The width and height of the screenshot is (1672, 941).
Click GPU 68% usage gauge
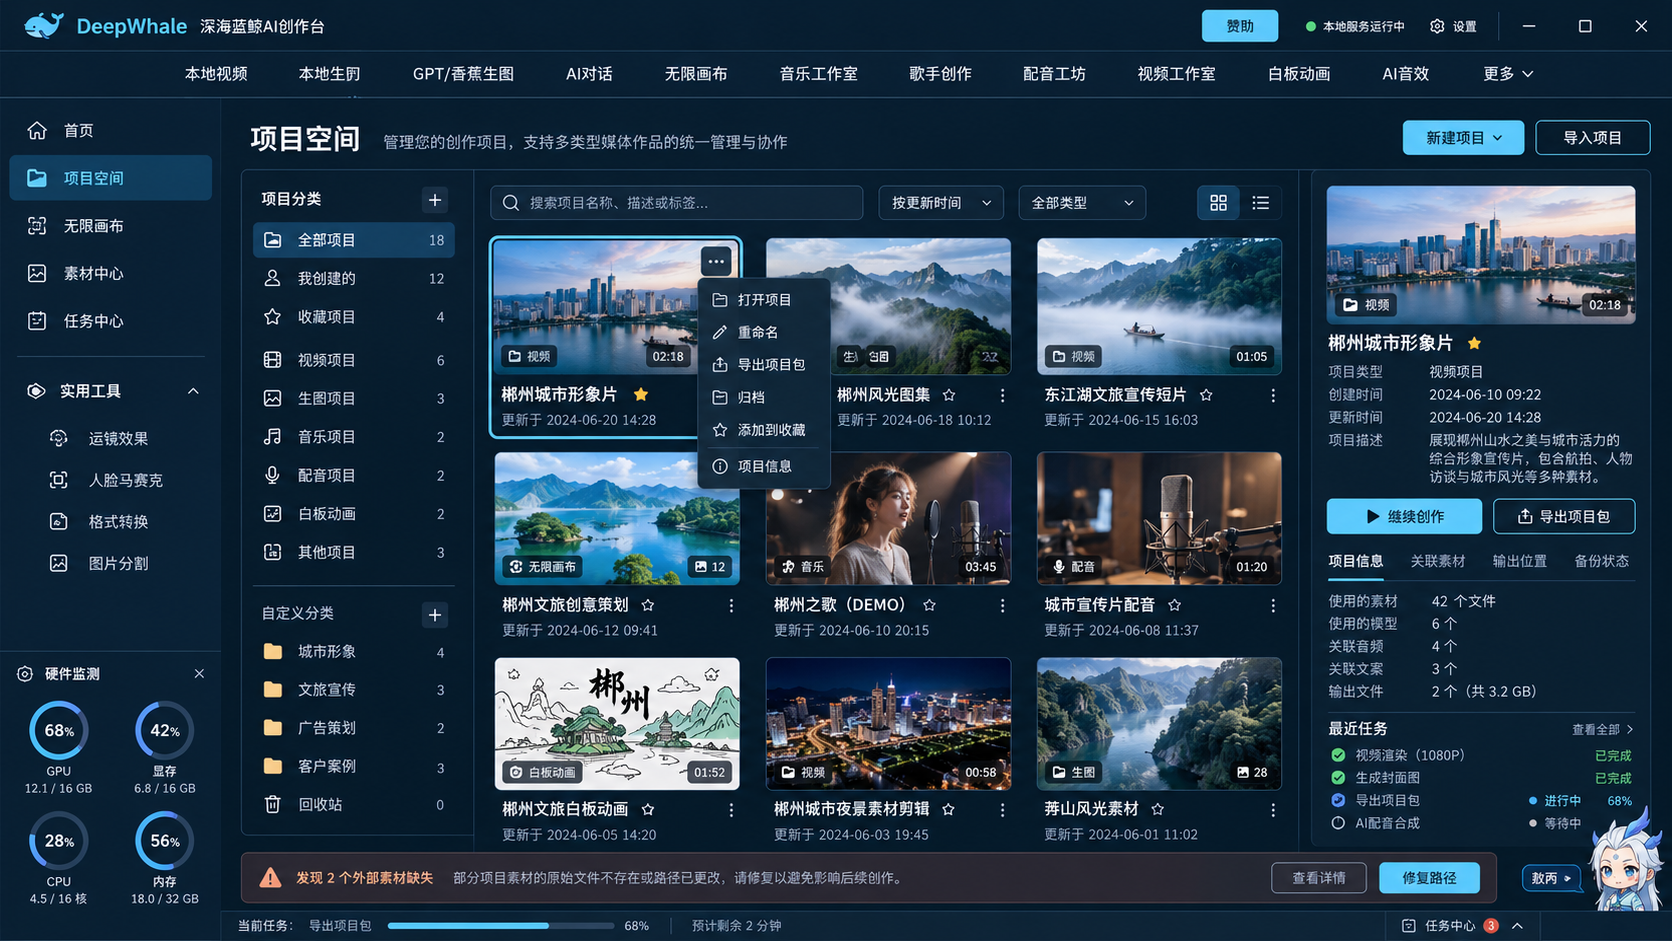(59, 731)
